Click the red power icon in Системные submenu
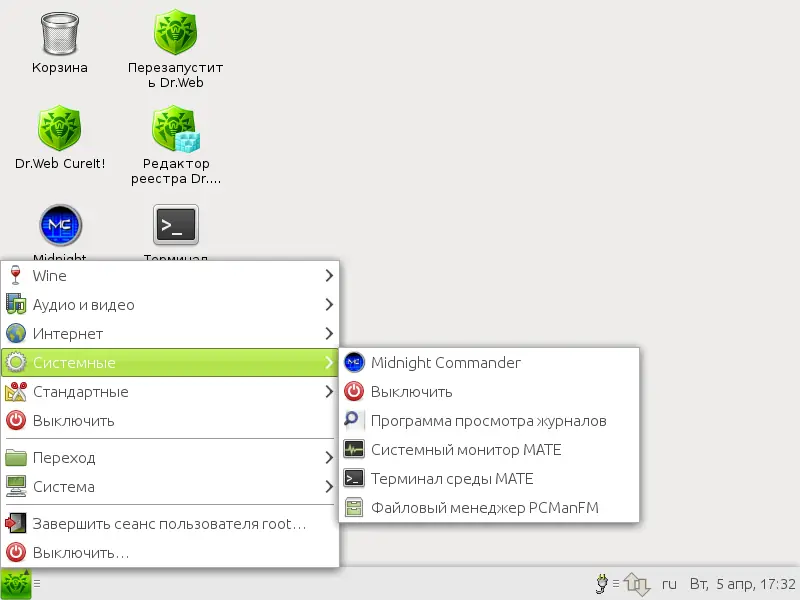The image size is (800, 600). pyautogui.click(x=354, y=392)
